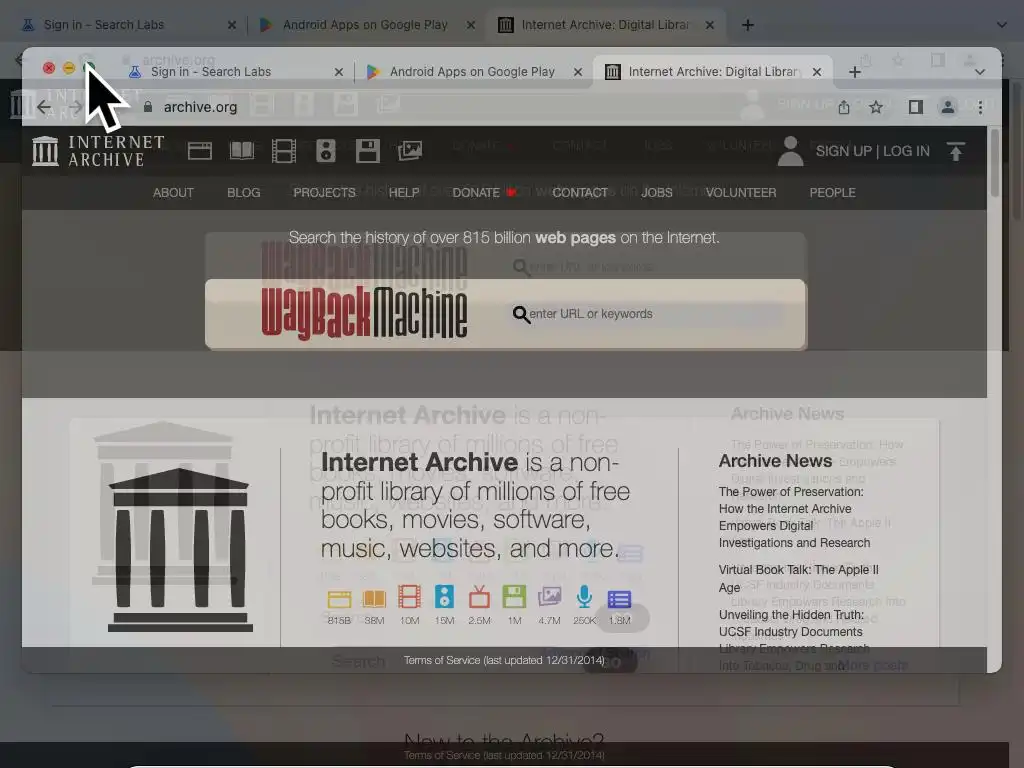Open the 38M texts media icon

pos(374,599)
